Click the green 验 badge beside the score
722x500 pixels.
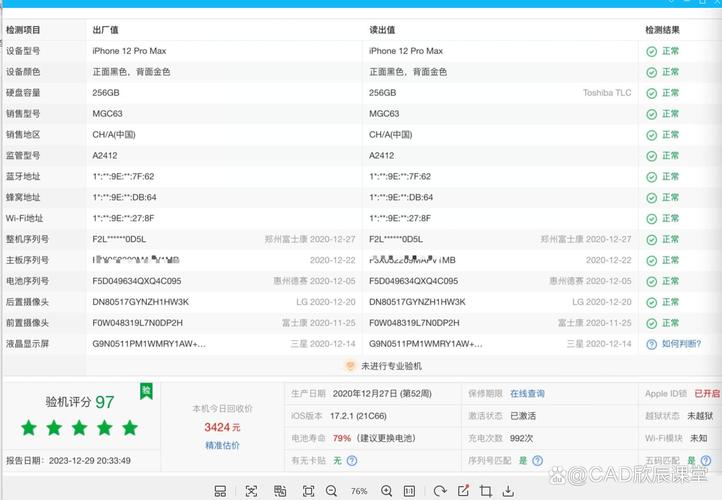146,391
